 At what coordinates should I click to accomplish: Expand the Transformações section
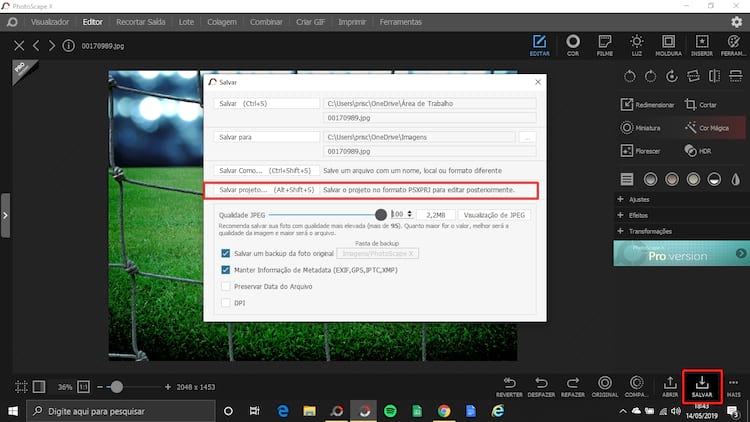(x=648, y=231)
